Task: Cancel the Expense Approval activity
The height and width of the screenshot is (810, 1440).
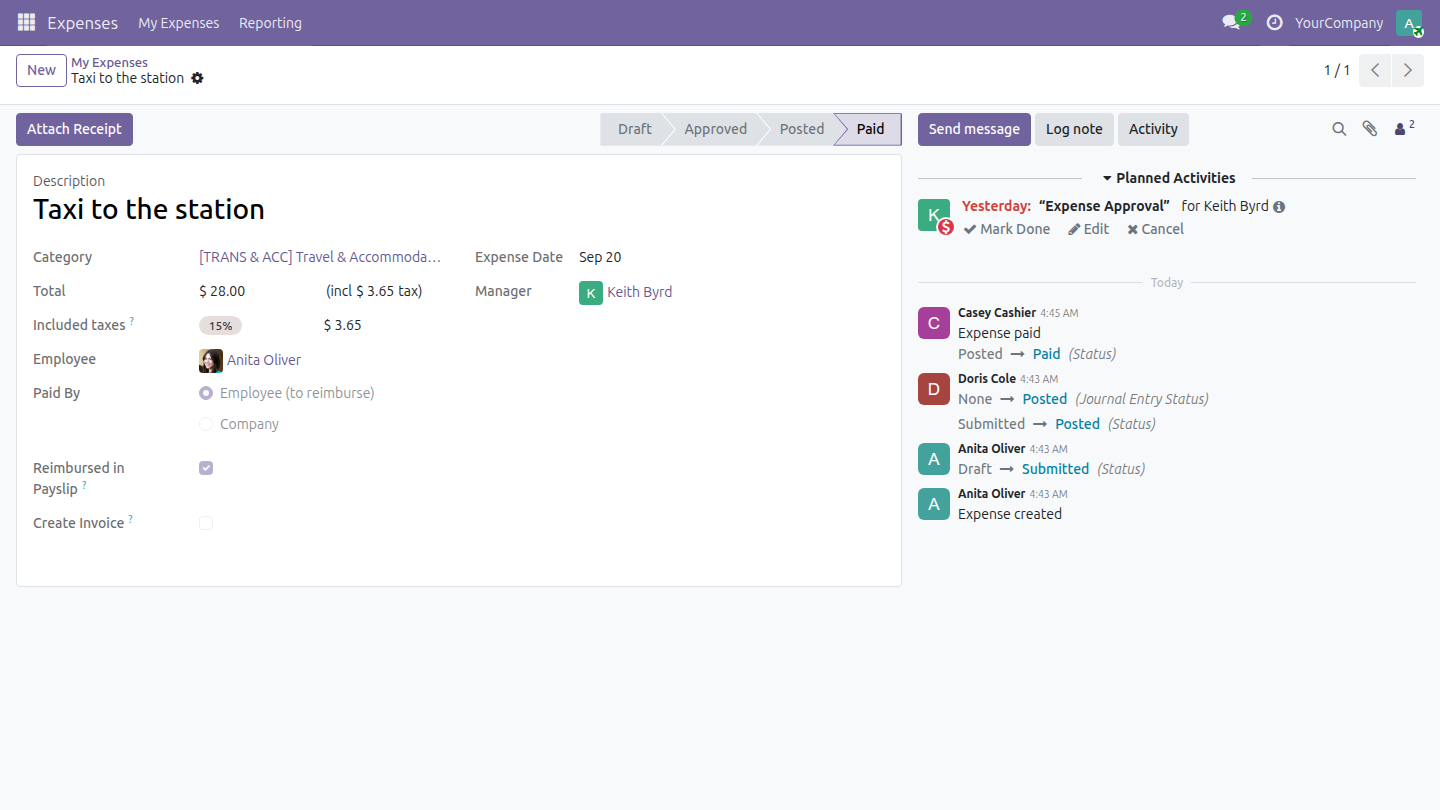Action: coord(1155,229)
